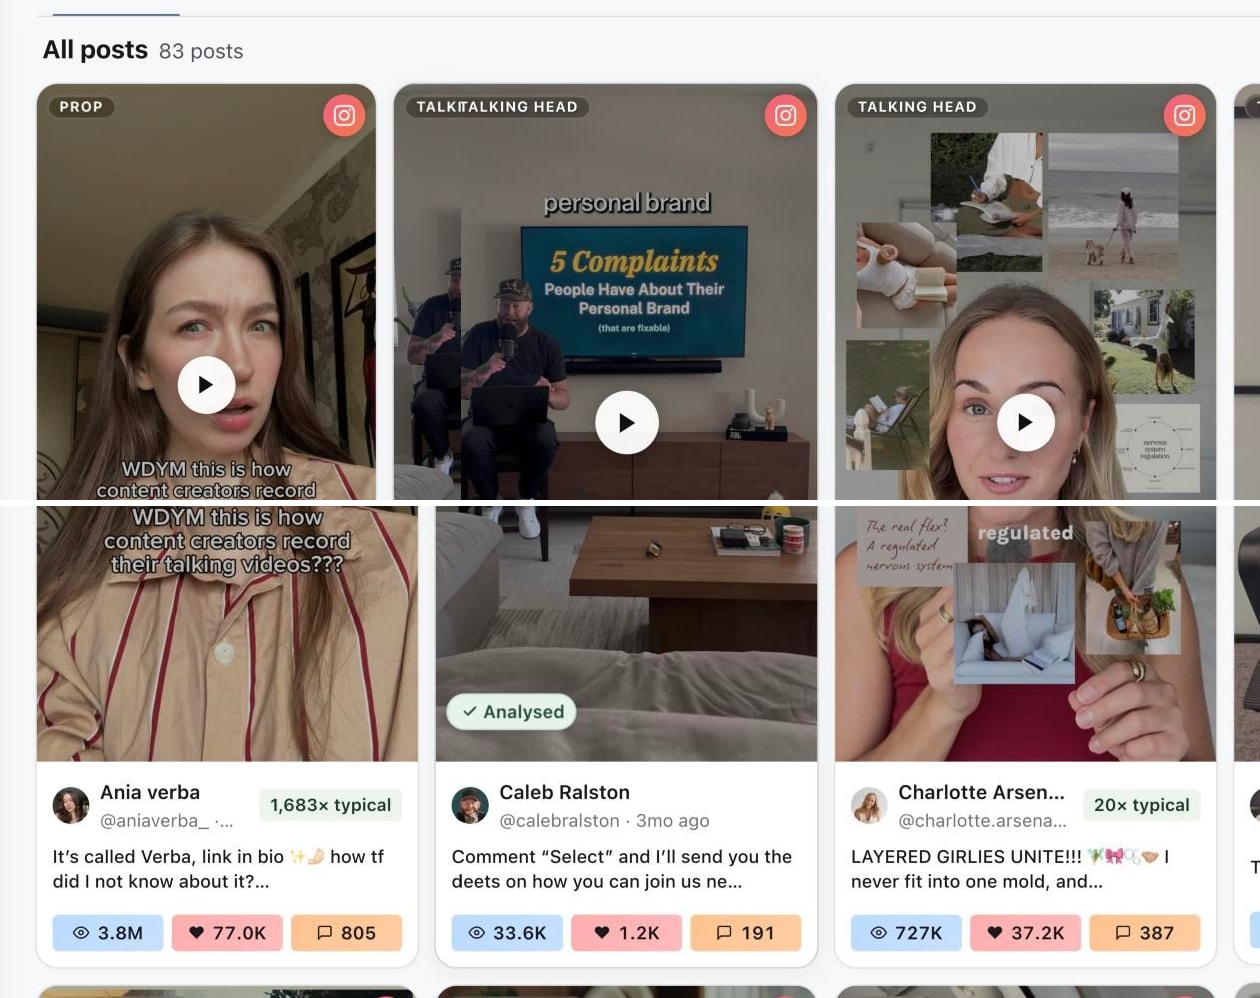Click caption starting Comment "Select"
1260x998 pixels.
tap(621, 869)
